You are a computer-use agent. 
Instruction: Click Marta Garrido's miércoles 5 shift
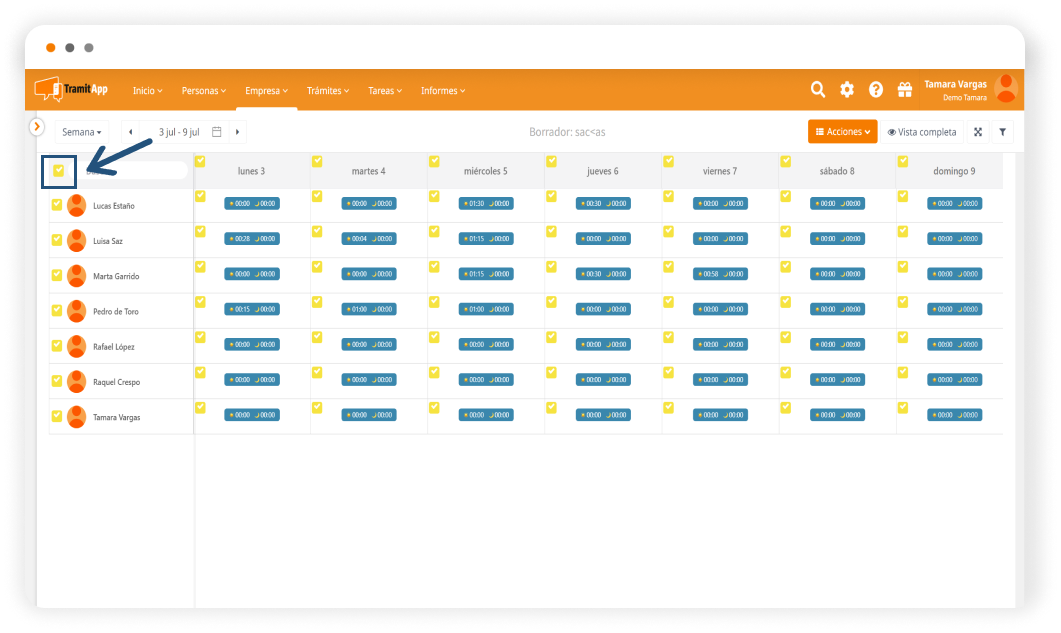coord(486,274)
